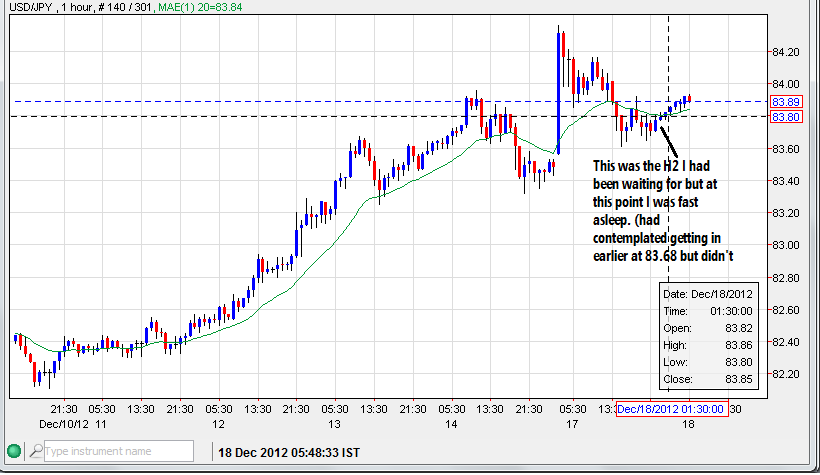
Task: Focus the Type instrument name field
Action: tap(119, 451)
